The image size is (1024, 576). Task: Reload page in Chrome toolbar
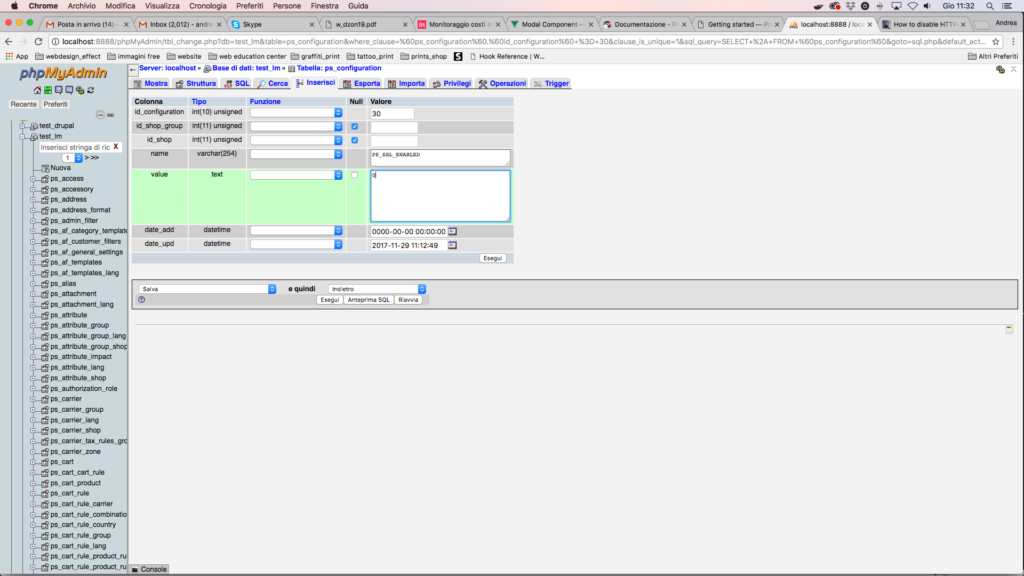38,41
